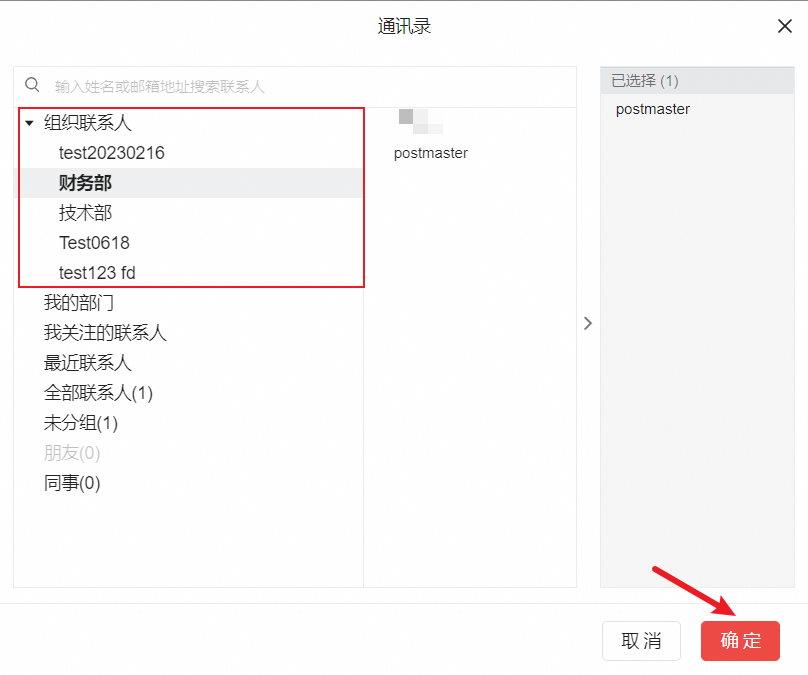Collapse the 组织联系人 tree node
Screen dimensions: 808x675
click(x=29, y=124)
